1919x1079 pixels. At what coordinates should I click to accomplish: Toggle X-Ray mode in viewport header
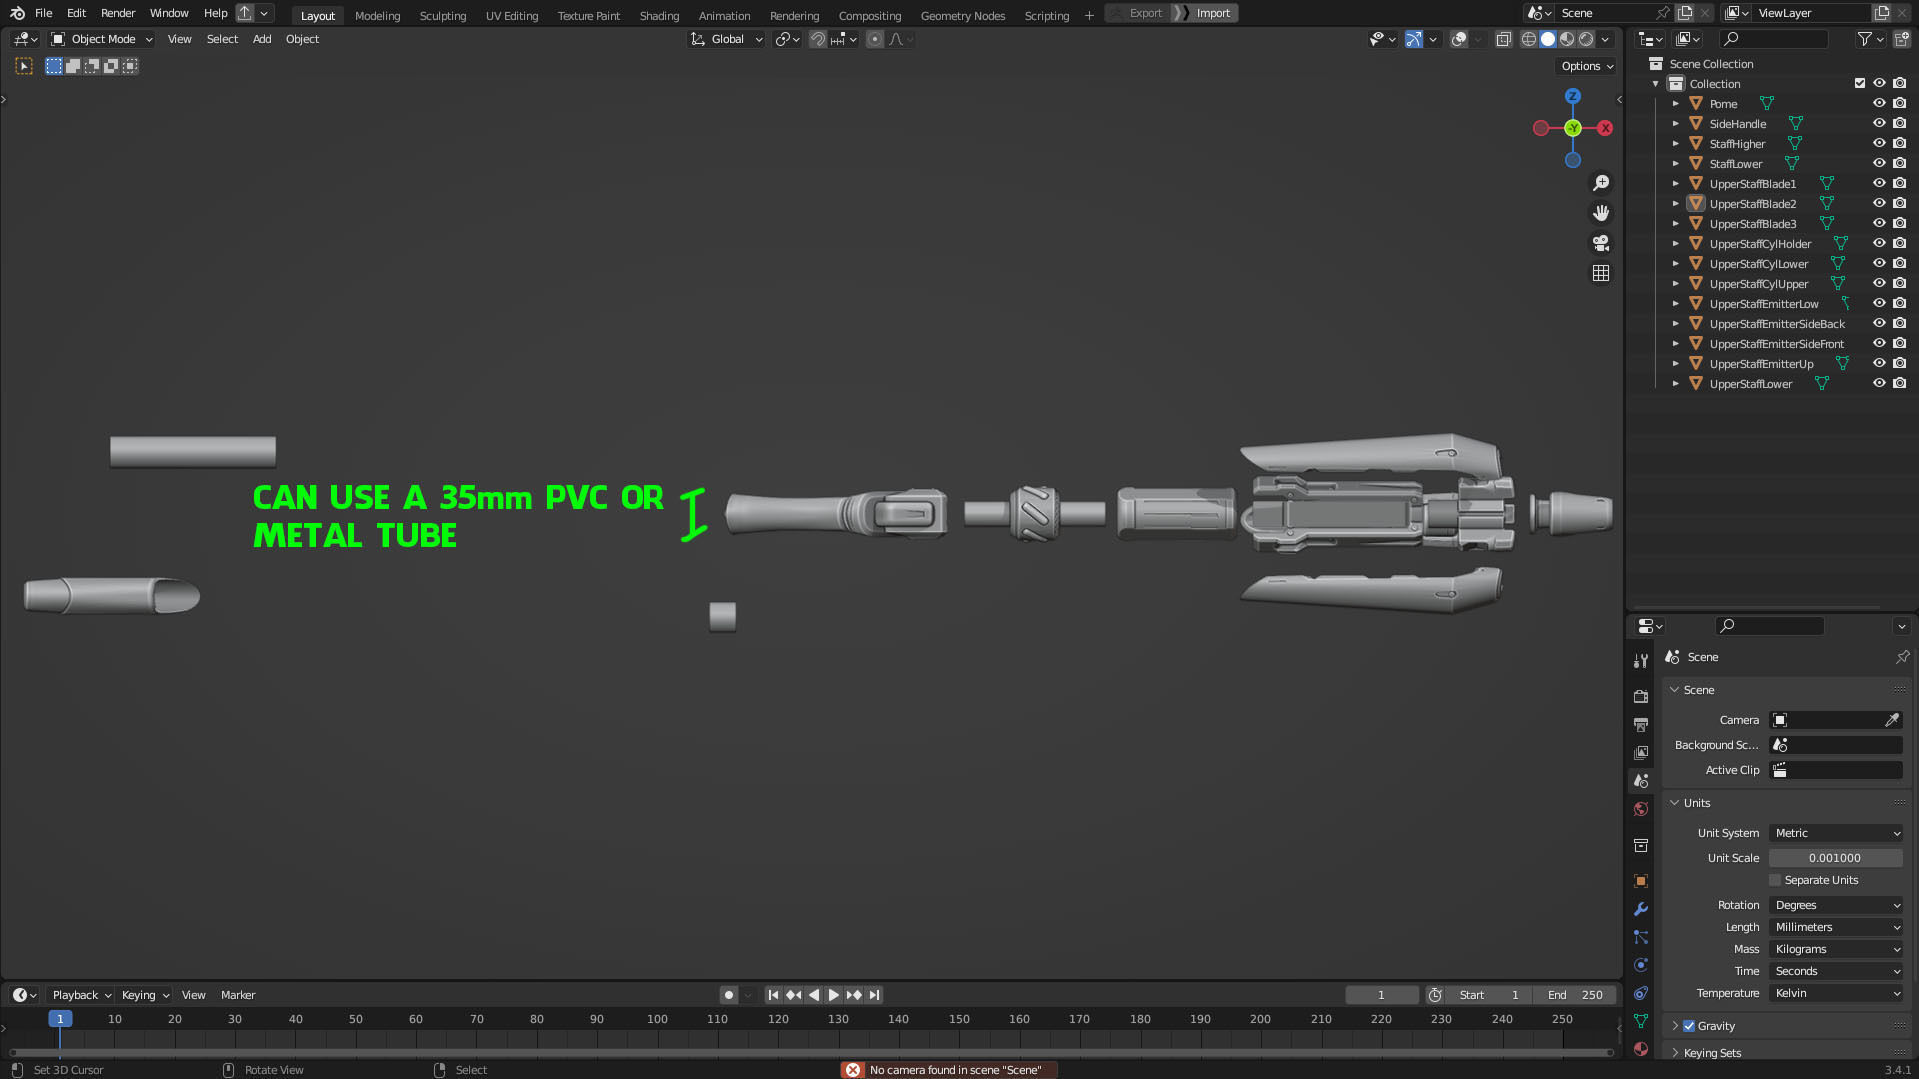pos(1504,39)
